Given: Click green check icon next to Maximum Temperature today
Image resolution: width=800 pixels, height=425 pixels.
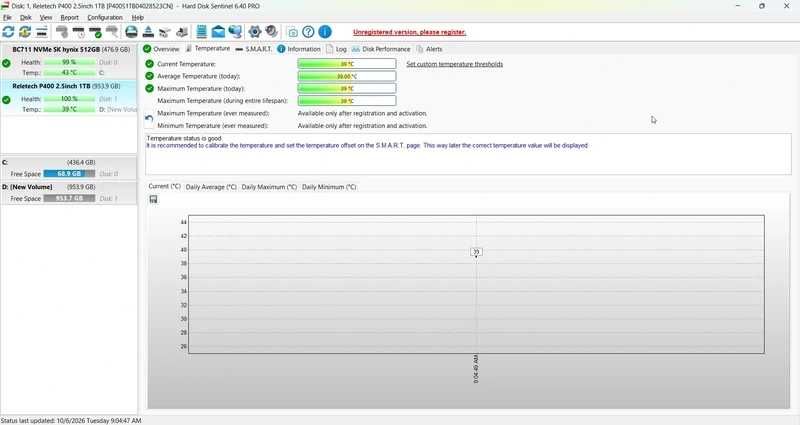Looking at the screenshot, I should point(149,88).
